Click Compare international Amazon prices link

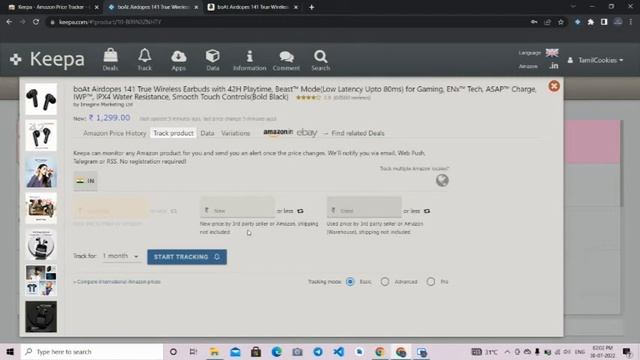click(117, 282)
